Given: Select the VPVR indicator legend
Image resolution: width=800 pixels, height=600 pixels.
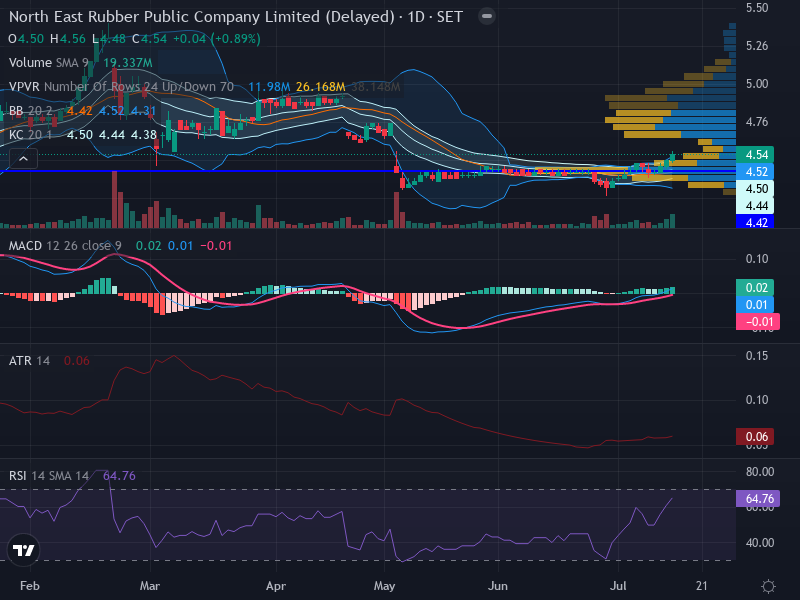Looking at the screenshot, I should 121,87.
